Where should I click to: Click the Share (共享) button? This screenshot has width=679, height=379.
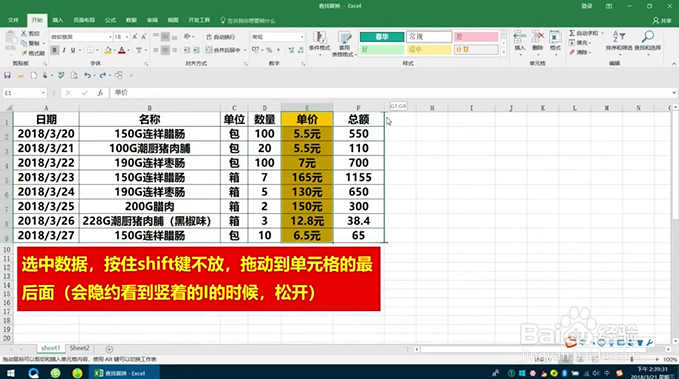(662, 20)
